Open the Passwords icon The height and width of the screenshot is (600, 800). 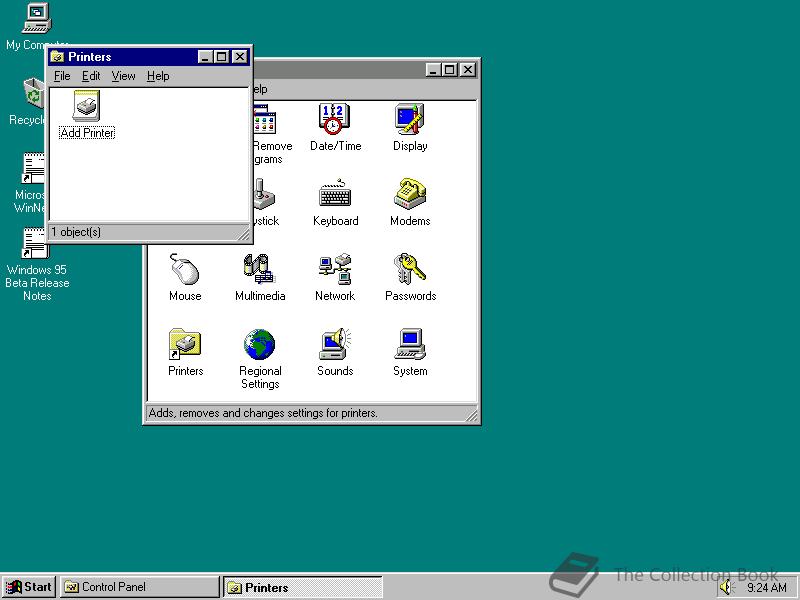click(x=410, y=269)
